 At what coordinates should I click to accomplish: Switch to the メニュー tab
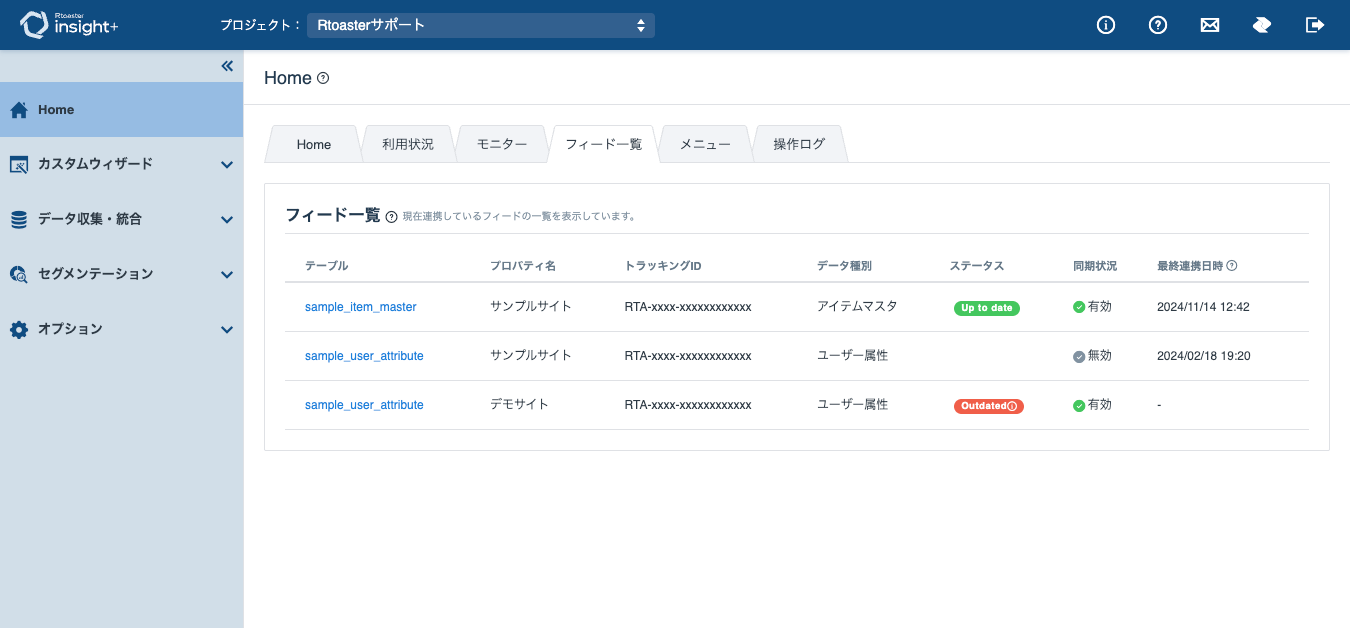(x=705, y=144)
